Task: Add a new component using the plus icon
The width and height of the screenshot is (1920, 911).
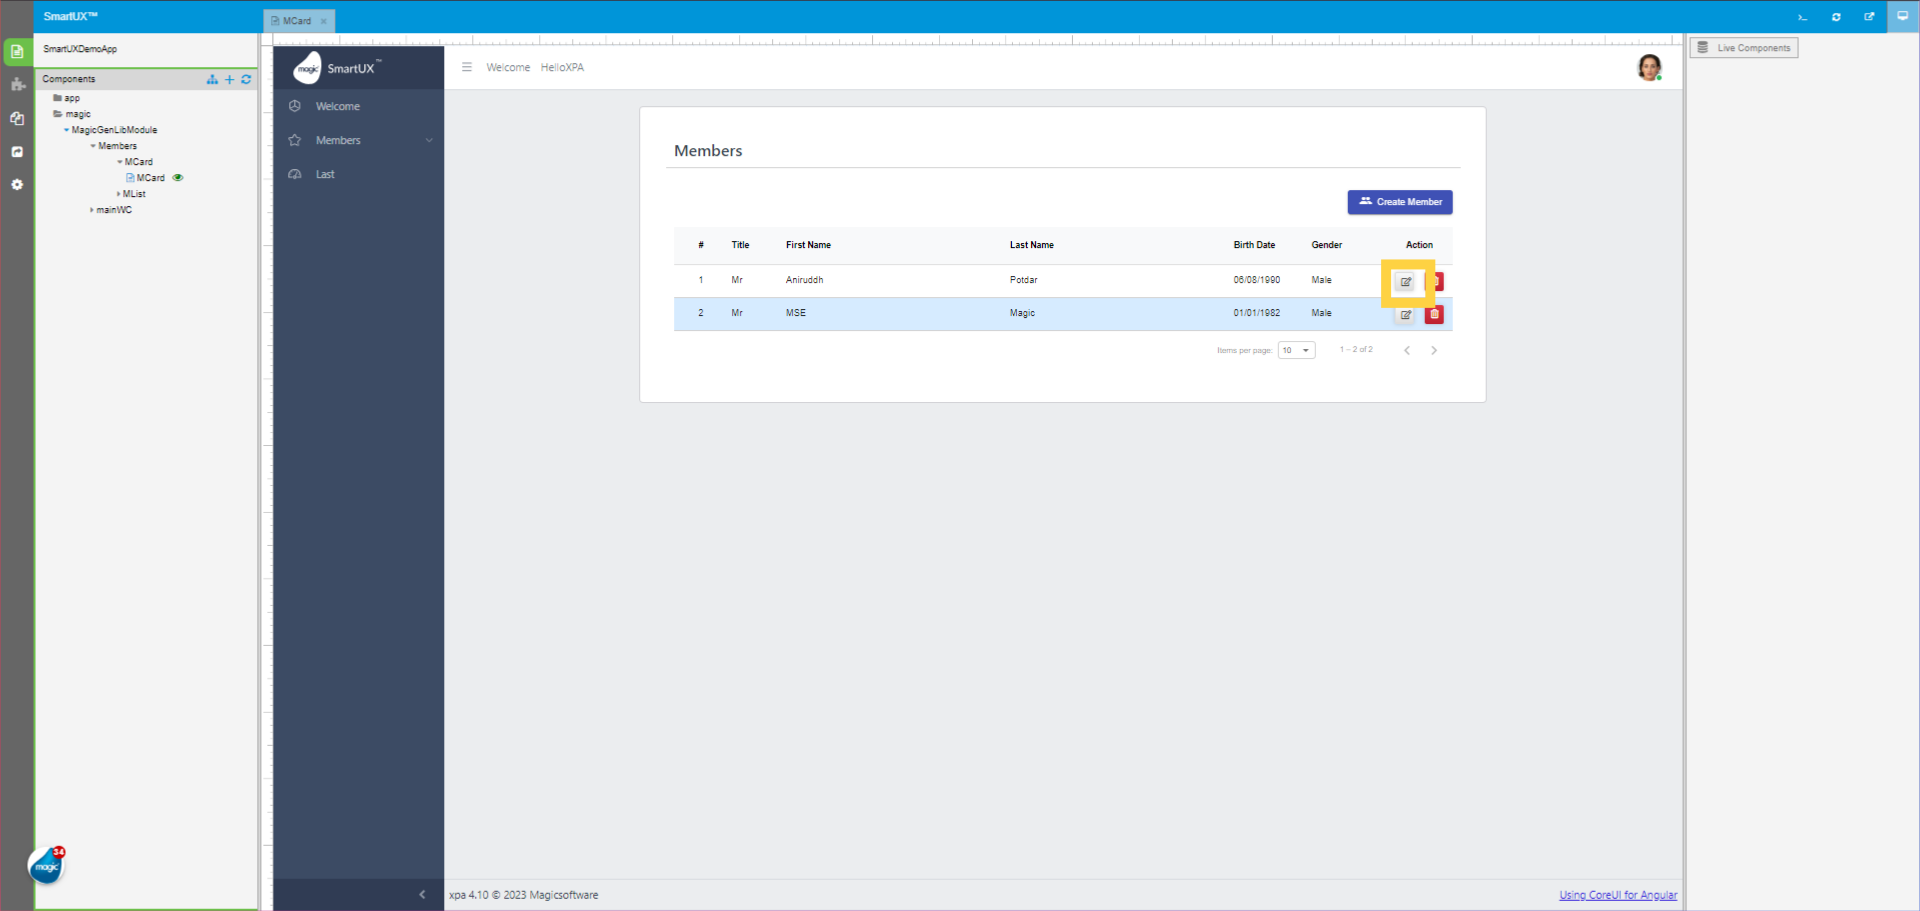Action: coord(229,80)
